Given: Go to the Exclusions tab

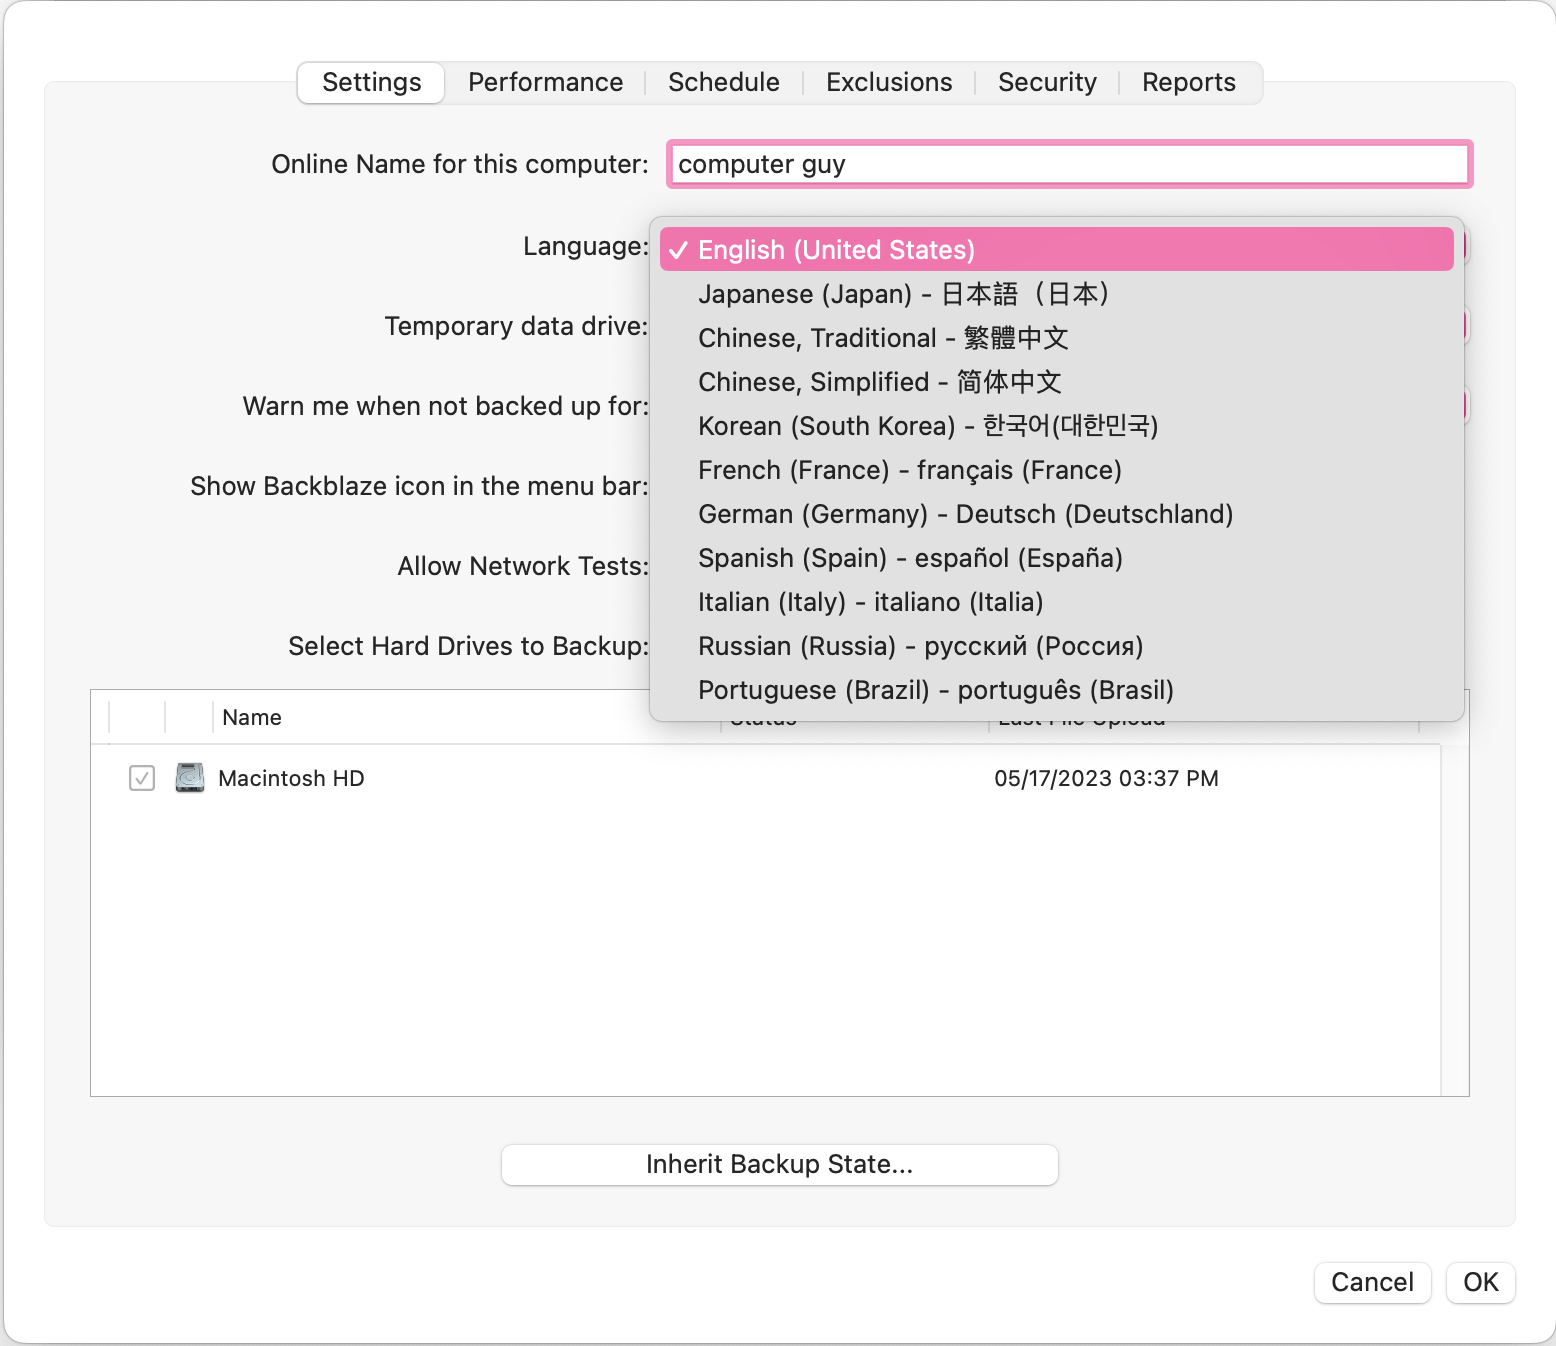Looking at the screenshot, I should [889, 82].
